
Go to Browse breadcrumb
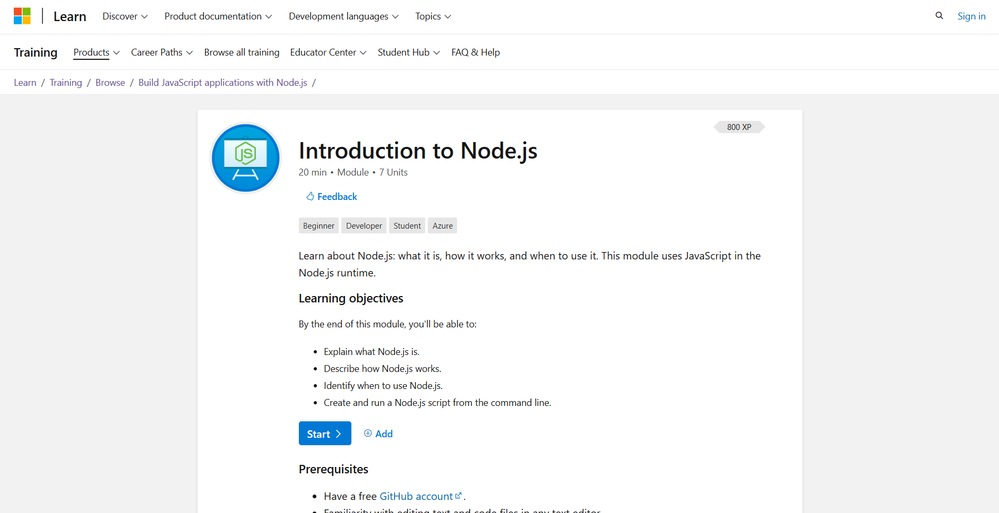[110, 83]
